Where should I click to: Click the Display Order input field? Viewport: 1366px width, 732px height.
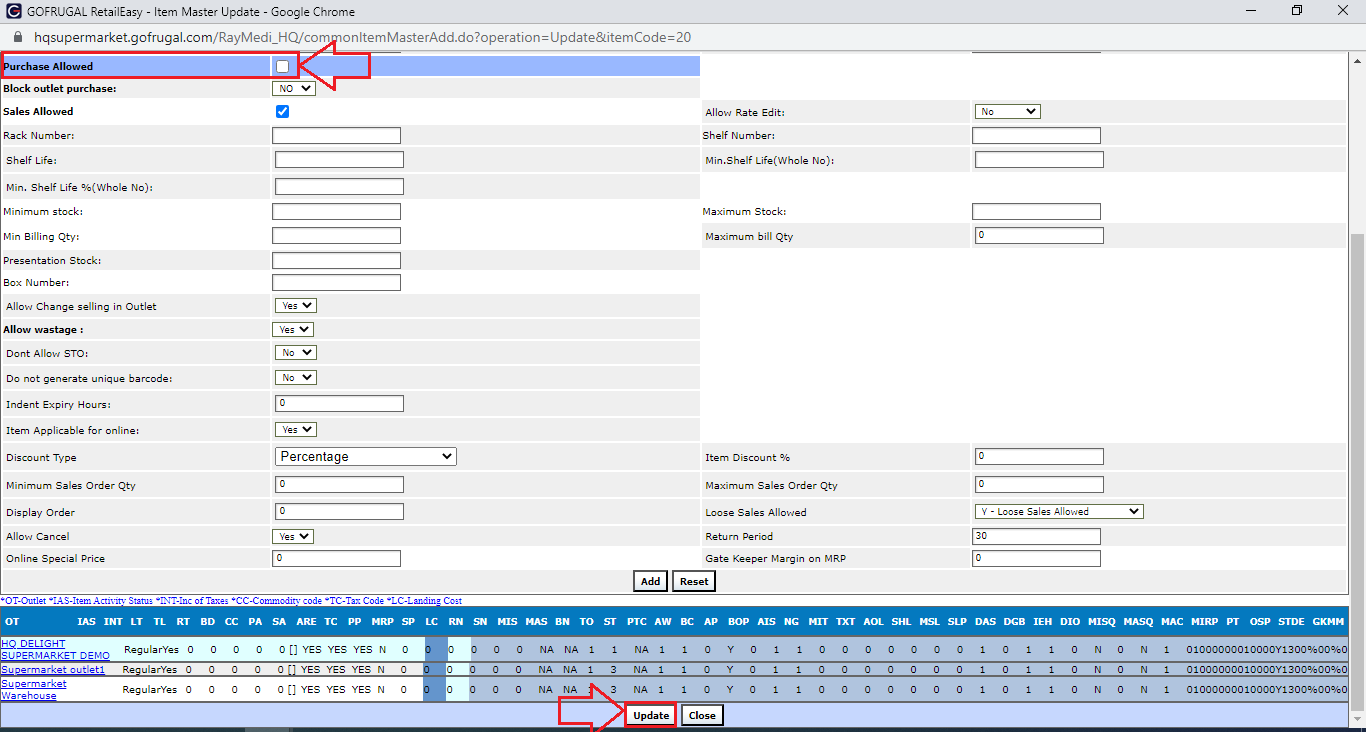click(339, 512)
